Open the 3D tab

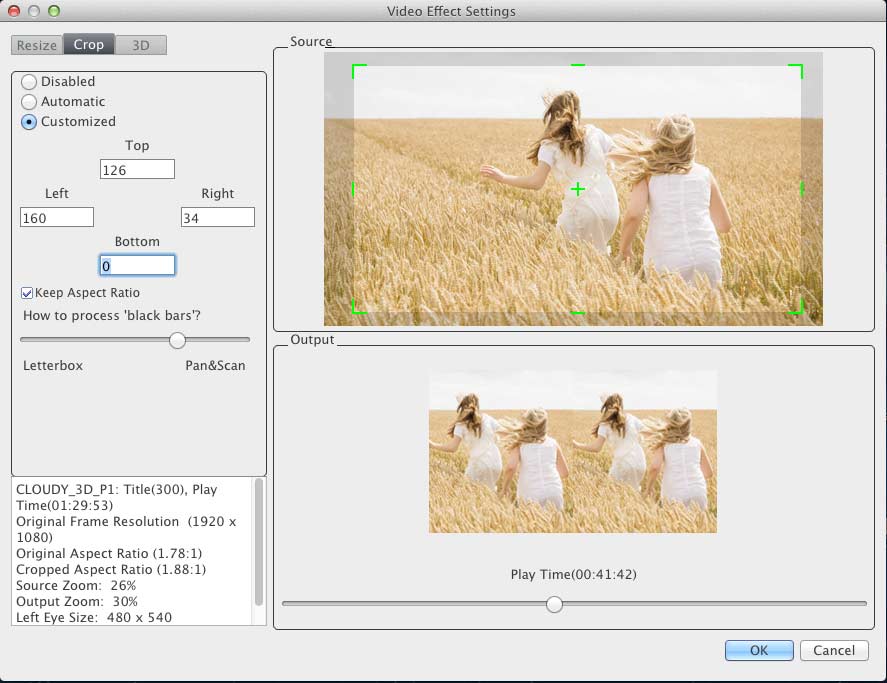point(141,45)
